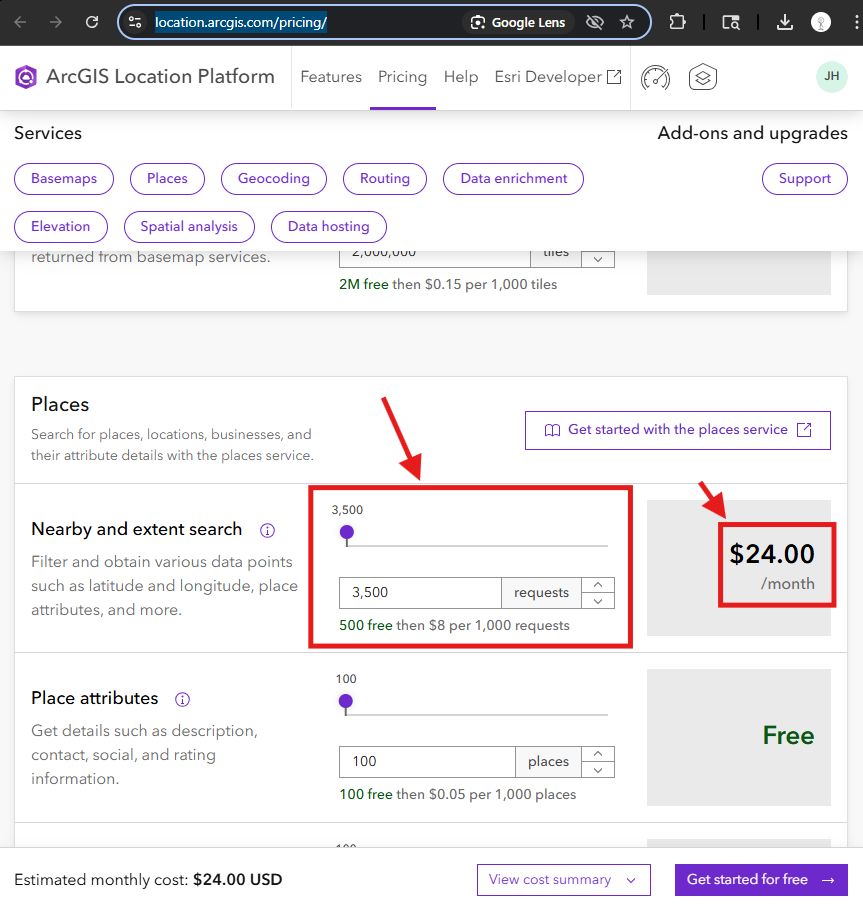Click the ArcGIS Location Platform logo
The width and height of the screenshot is (863, 907).
pos(145,77)
